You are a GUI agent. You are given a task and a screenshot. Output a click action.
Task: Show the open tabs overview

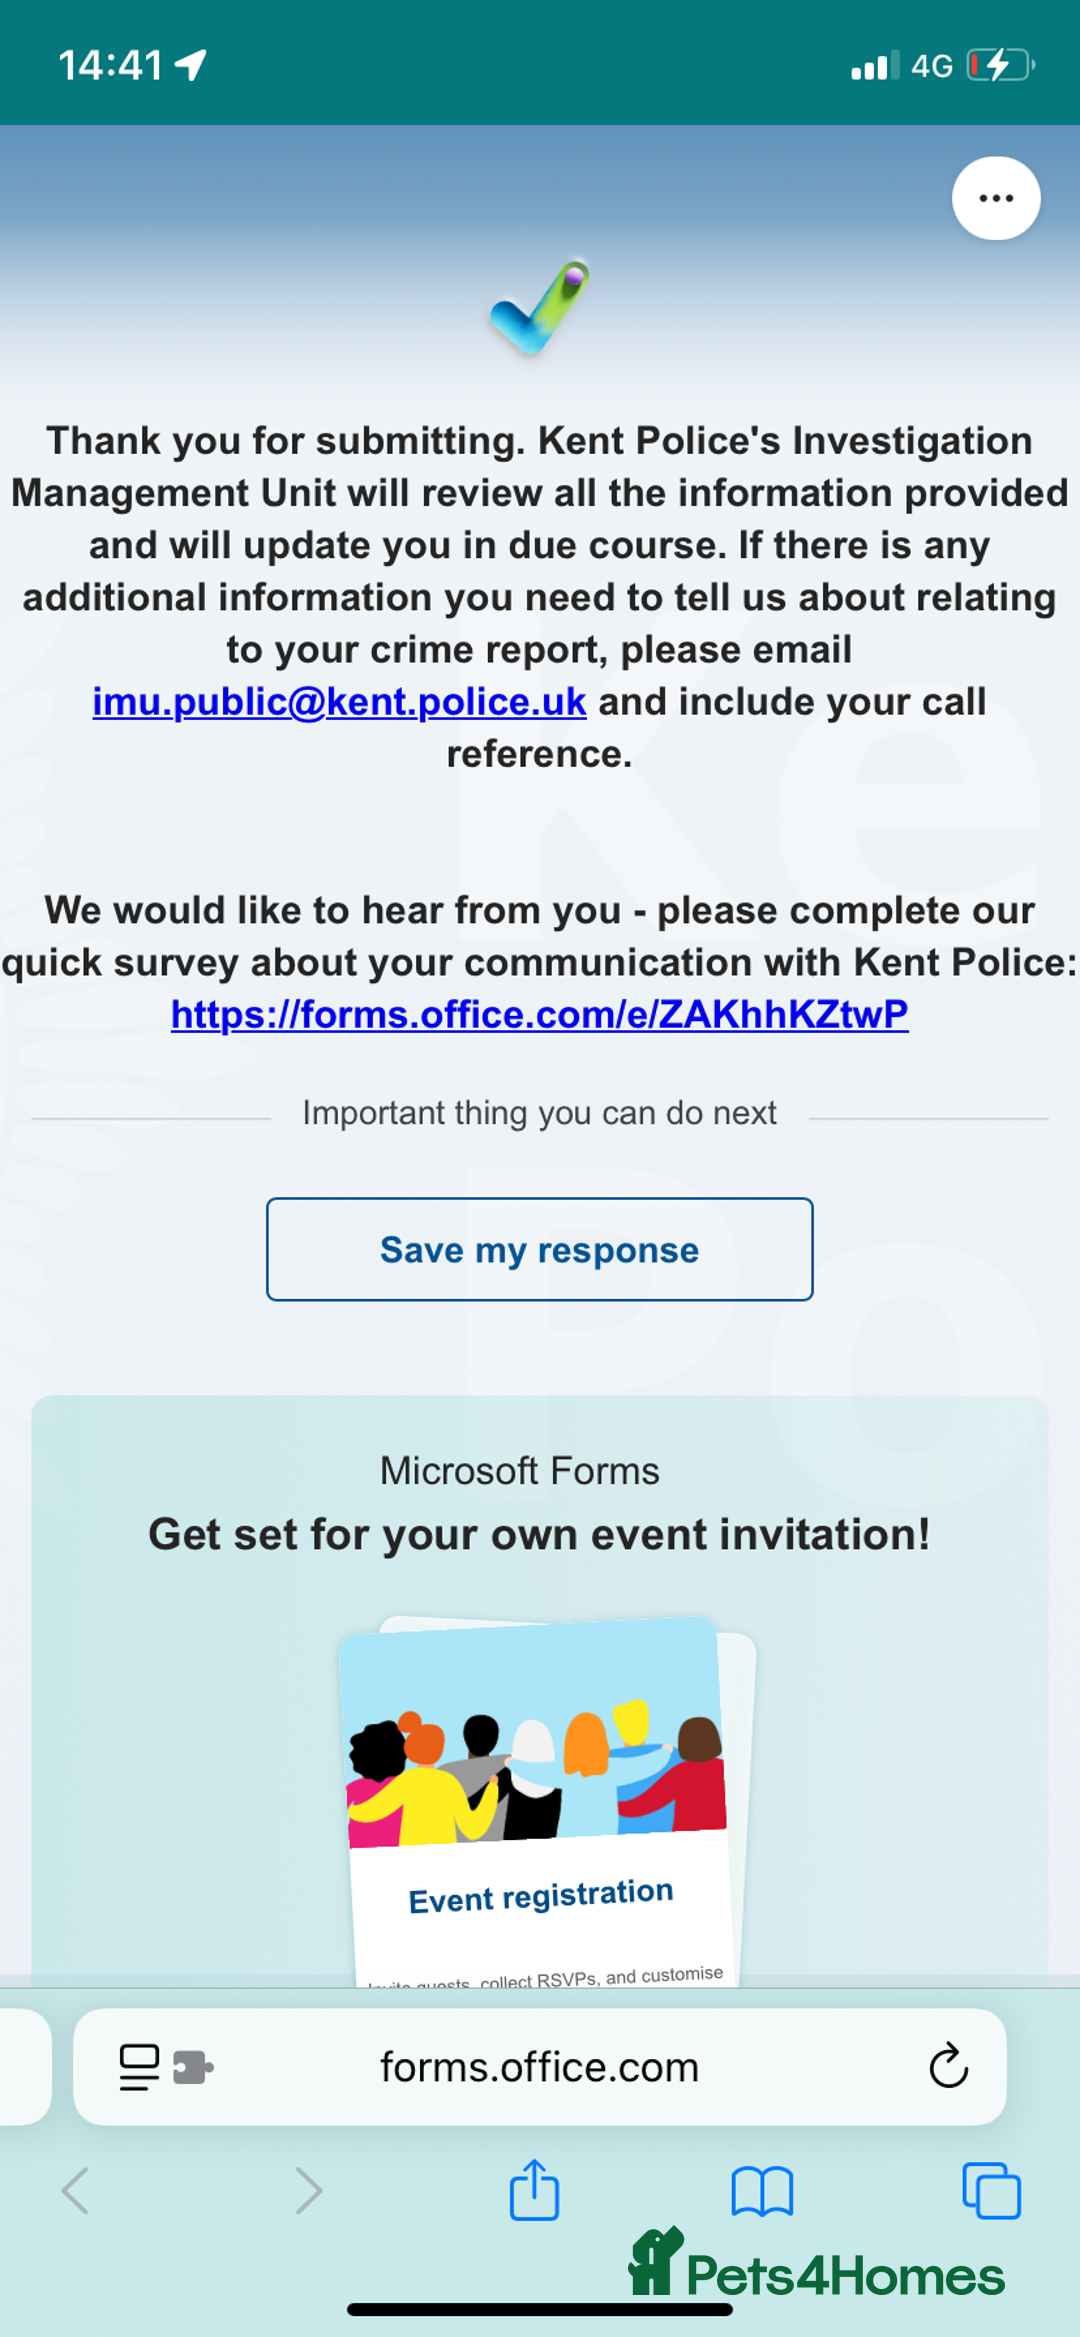point(991,2191)
